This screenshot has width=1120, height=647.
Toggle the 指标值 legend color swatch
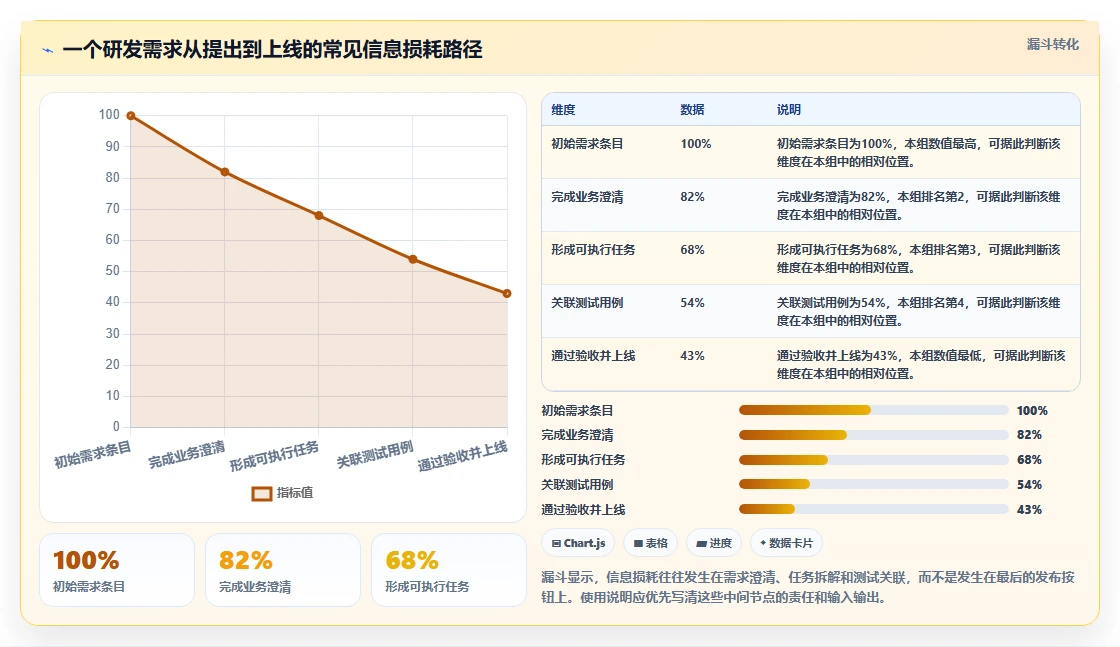pyautogui.click(x=261, y=493)
